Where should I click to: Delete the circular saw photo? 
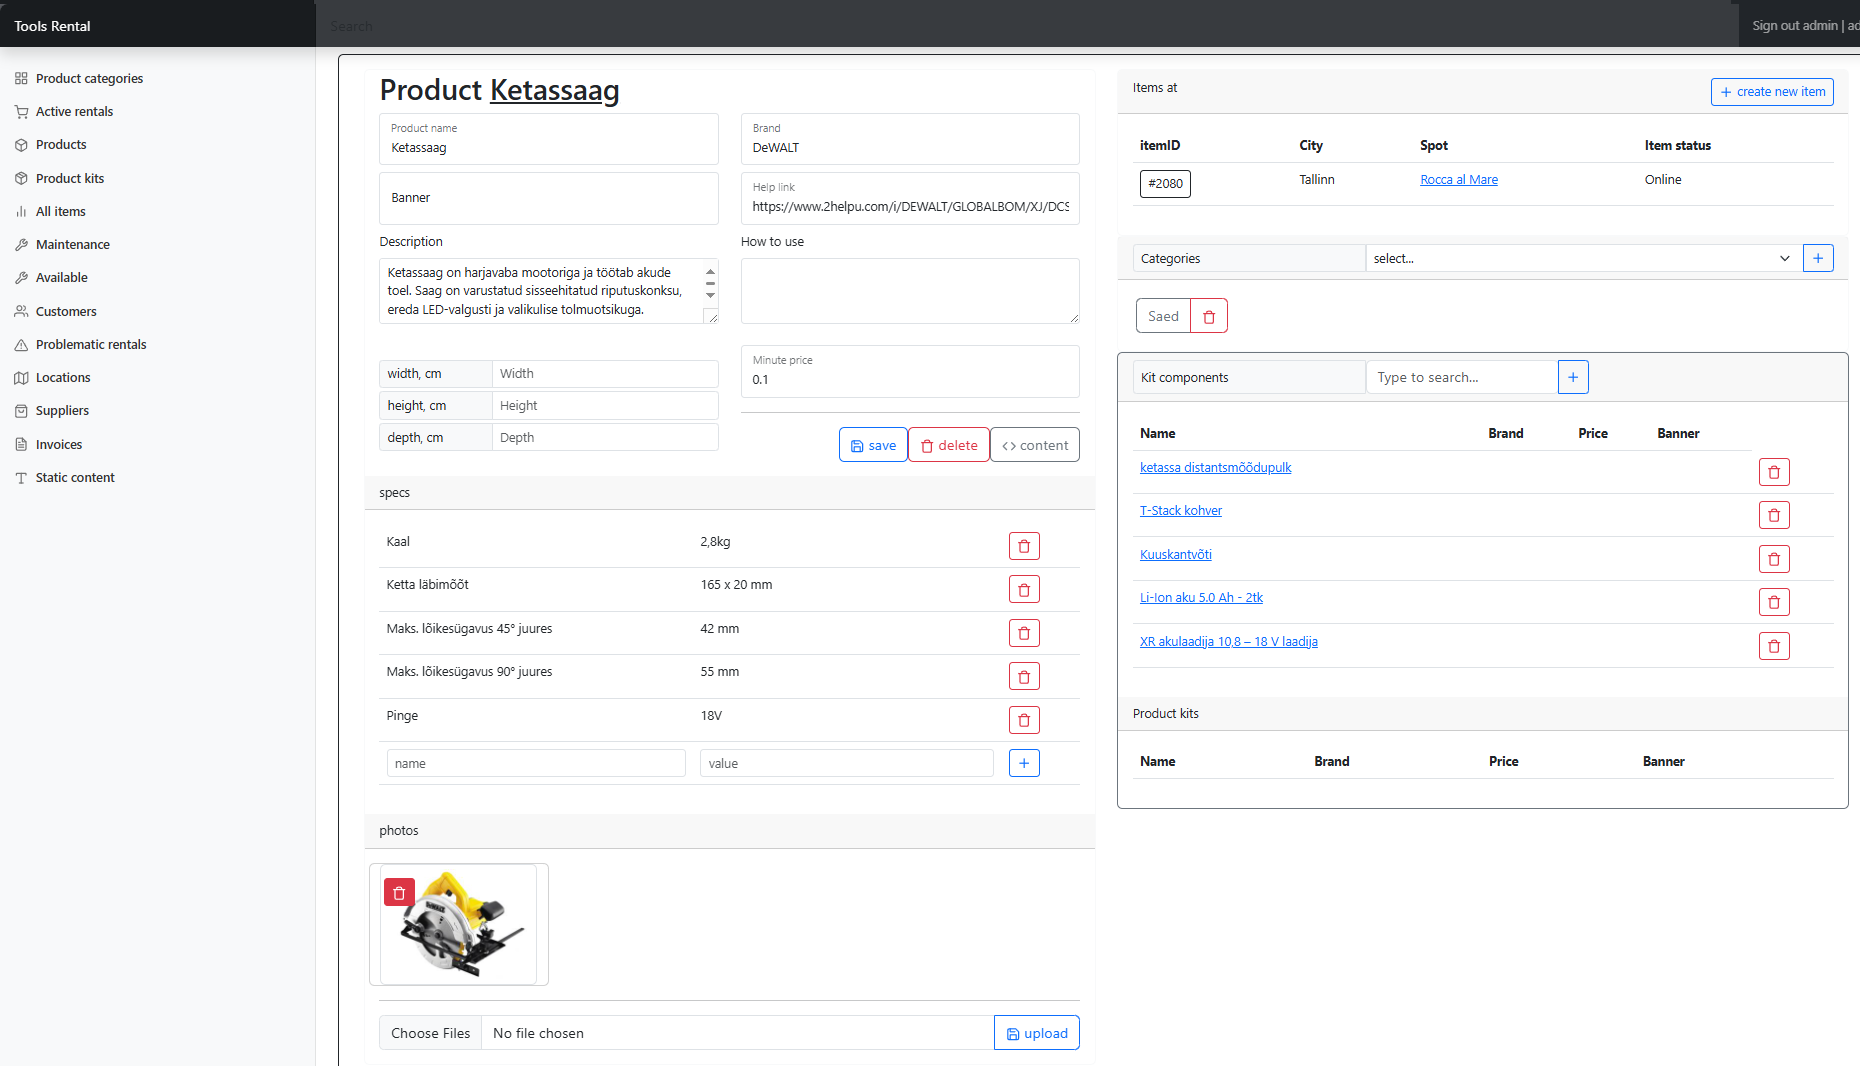coord(399,892)
